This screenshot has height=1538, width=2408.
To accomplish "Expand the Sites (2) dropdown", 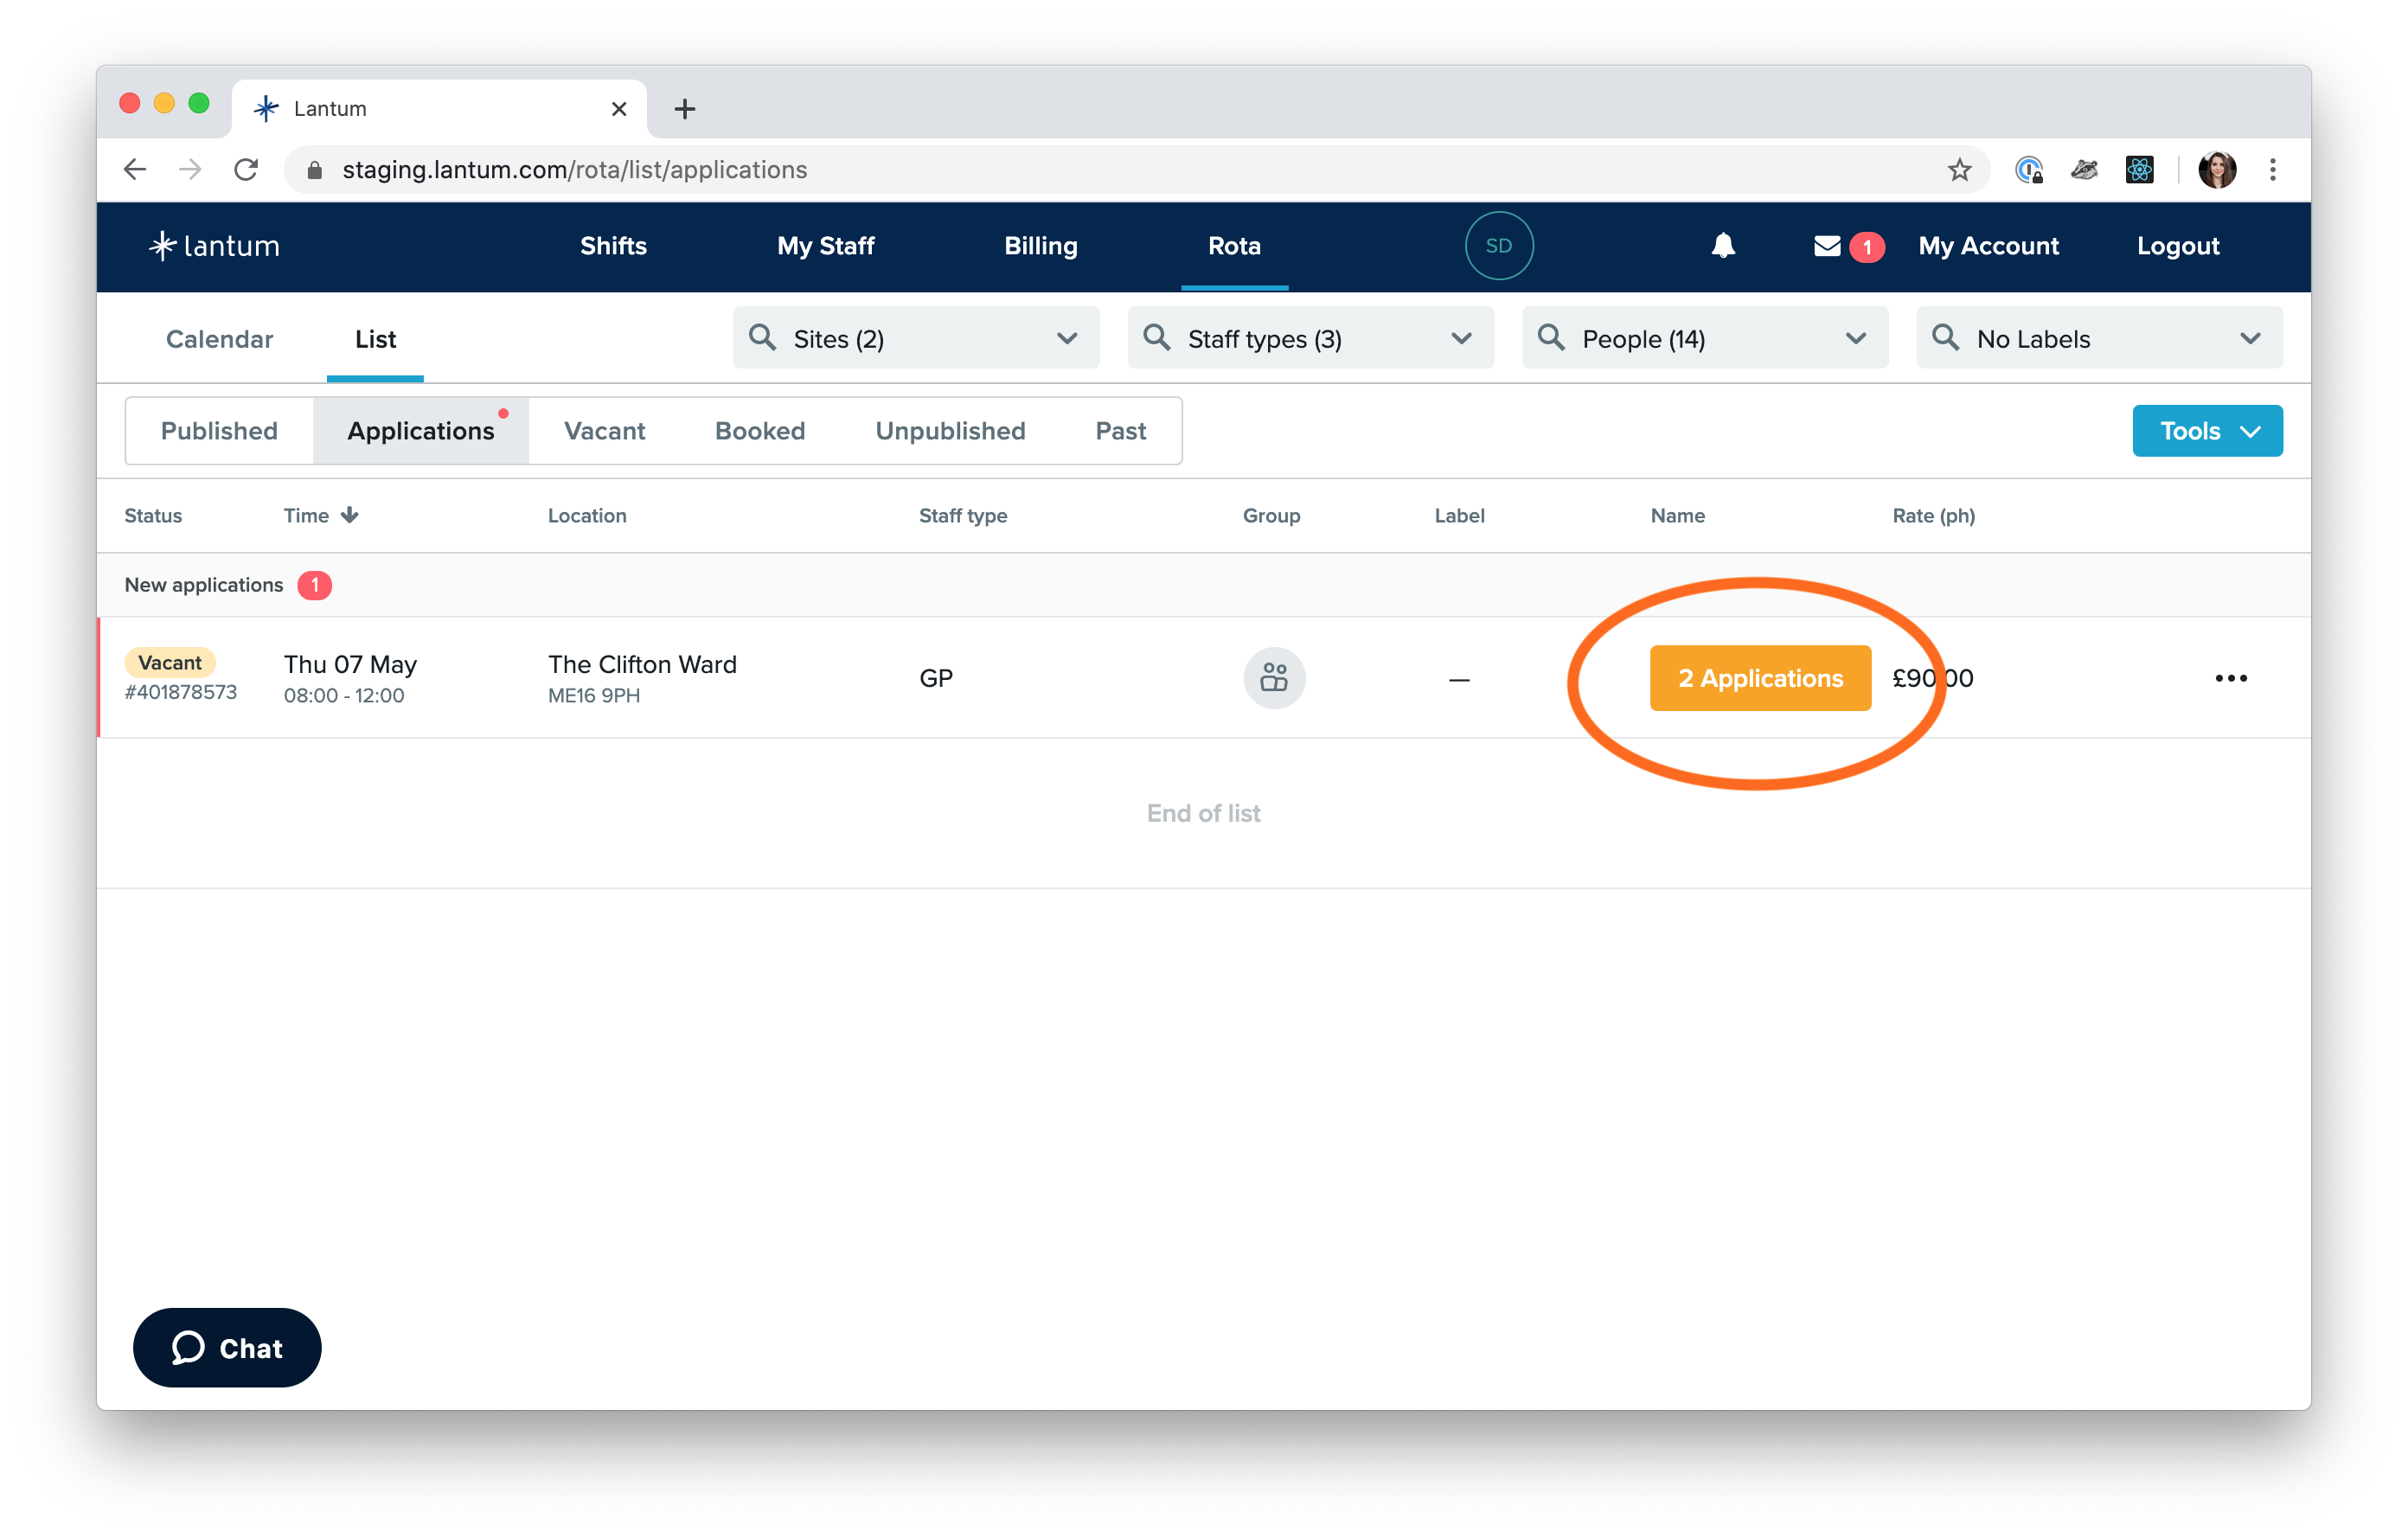I will pos(916,338).
